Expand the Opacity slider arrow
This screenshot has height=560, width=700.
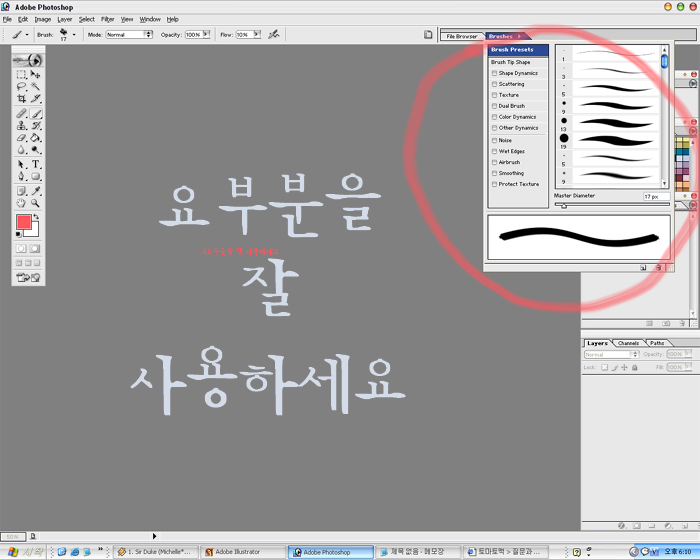click(x=206, y=34)
